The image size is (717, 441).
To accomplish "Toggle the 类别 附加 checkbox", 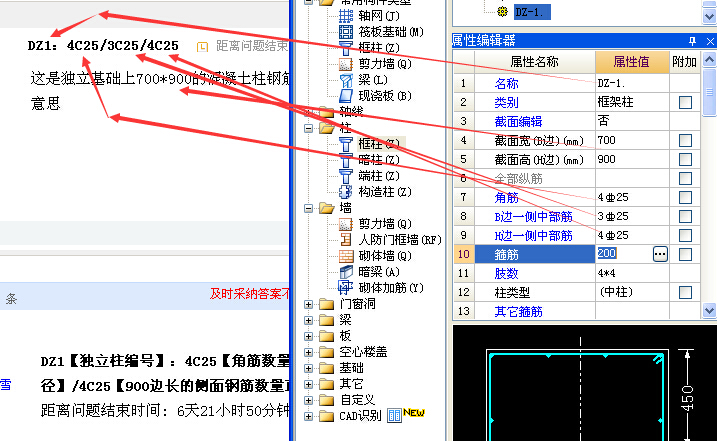I will [685, 102].
